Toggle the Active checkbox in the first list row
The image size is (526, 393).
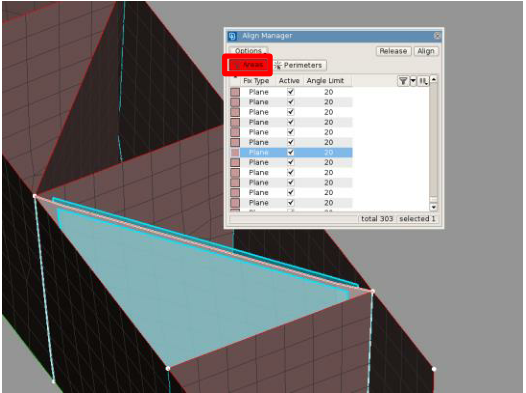pyautogui.click(x=291, y=92)
